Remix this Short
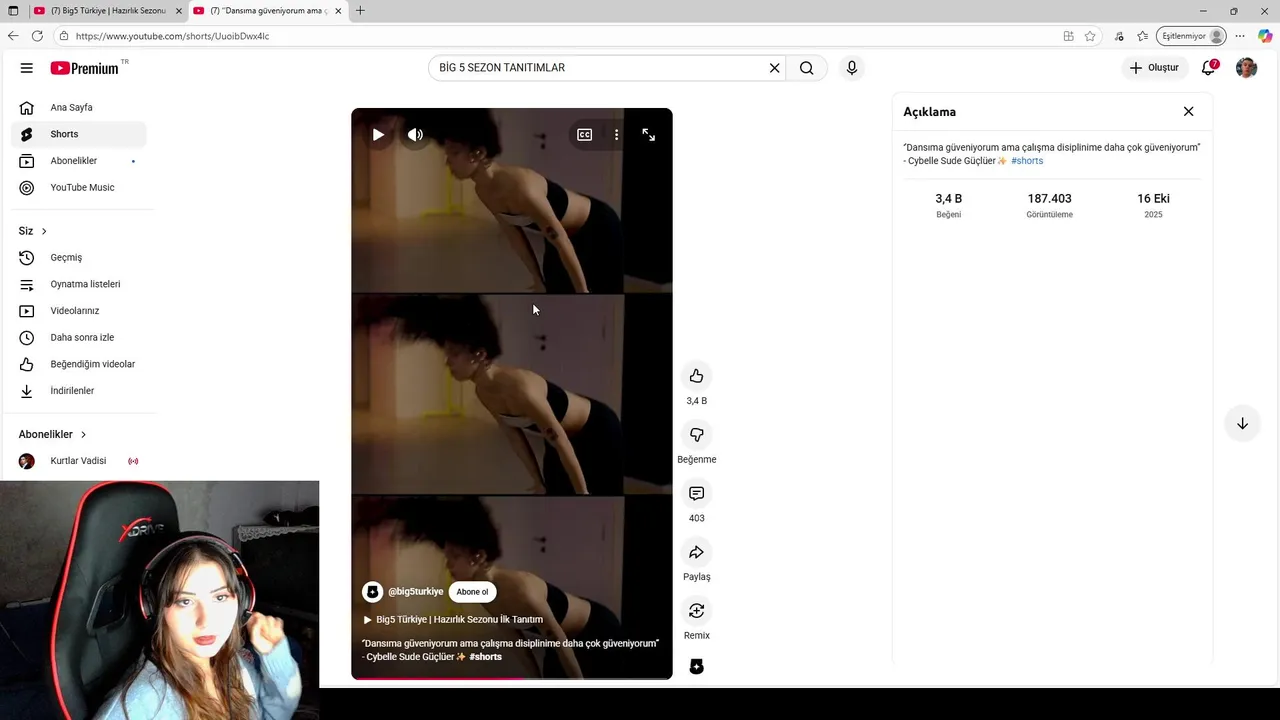The height and width of the screenshot is (720, 1280). (x=697, y=611)
